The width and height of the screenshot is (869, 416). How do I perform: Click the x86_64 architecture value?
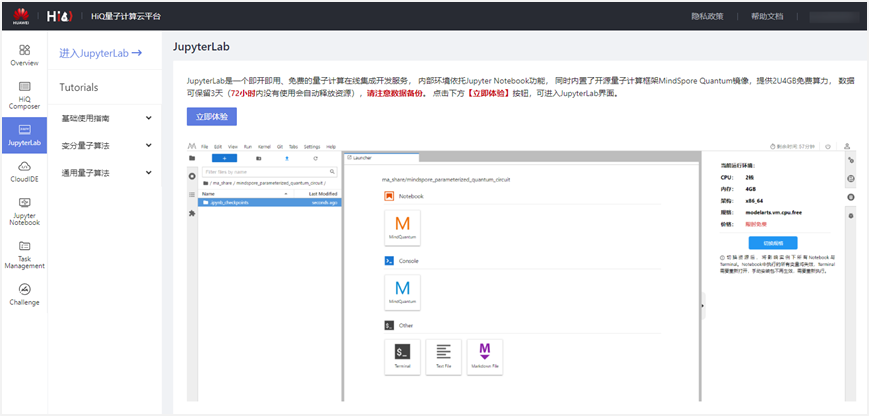tap(755, 201)
